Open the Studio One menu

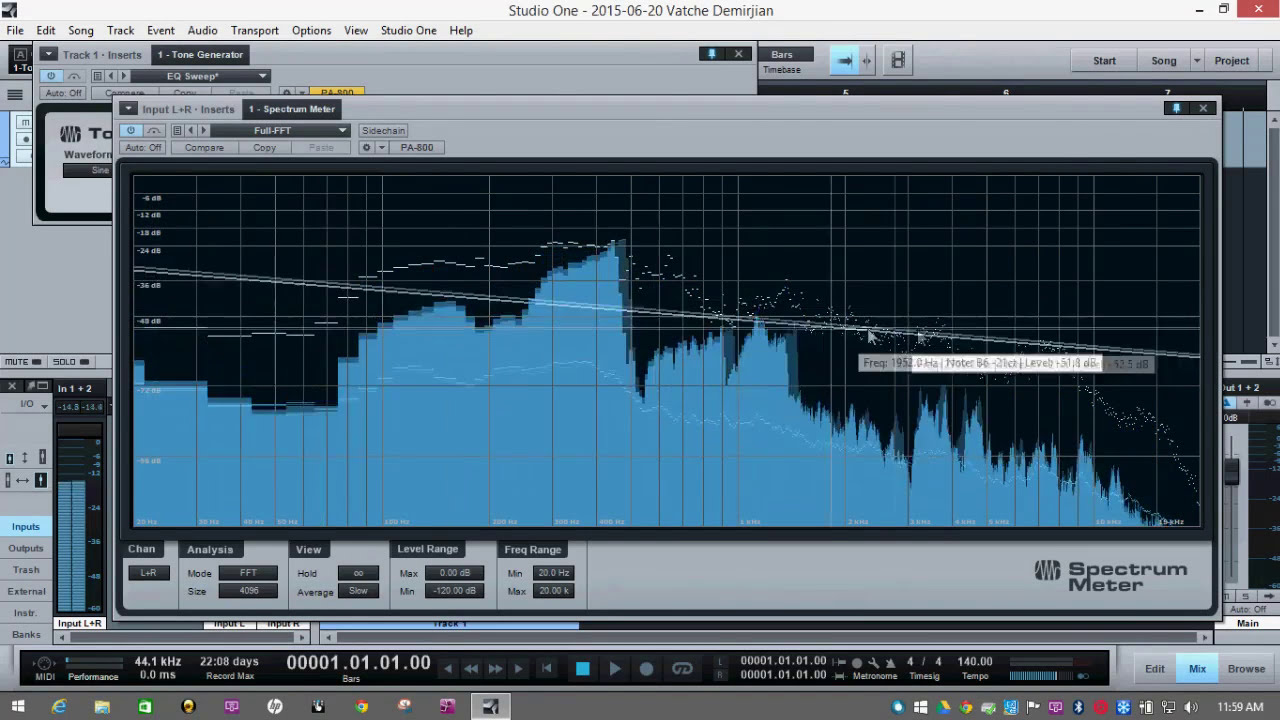[408, 30]
